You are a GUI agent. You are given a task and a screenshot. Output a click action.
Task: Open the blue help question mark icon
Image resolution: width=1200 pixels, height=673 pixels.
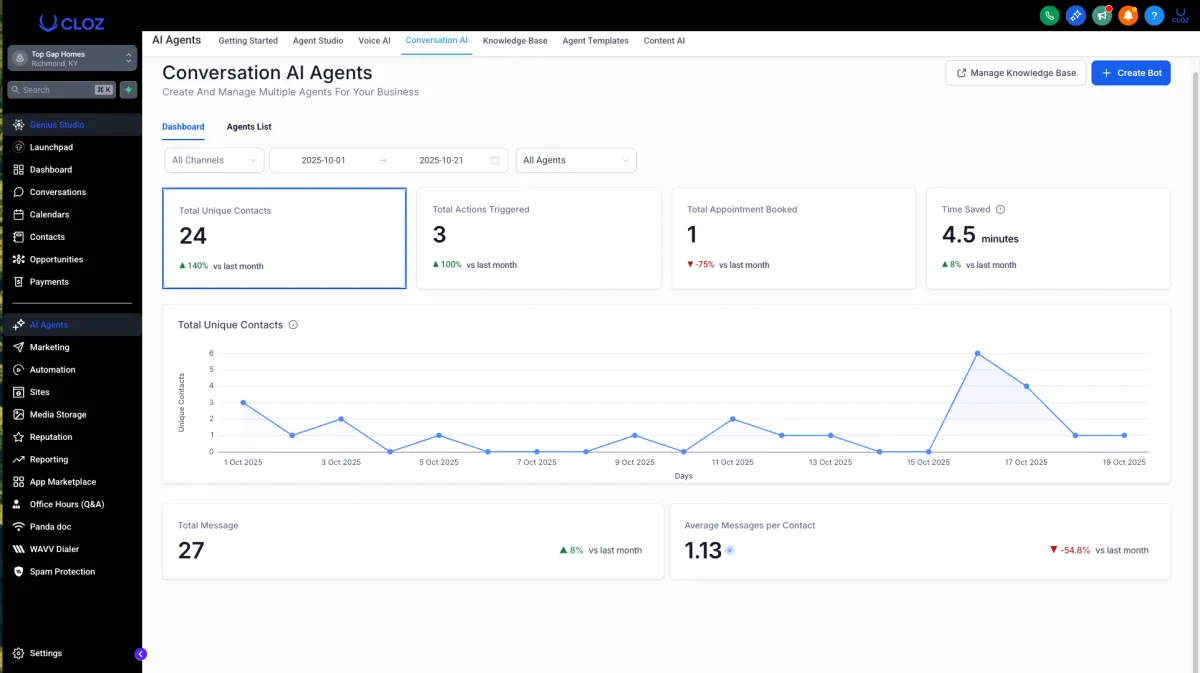coord(1154,15)
